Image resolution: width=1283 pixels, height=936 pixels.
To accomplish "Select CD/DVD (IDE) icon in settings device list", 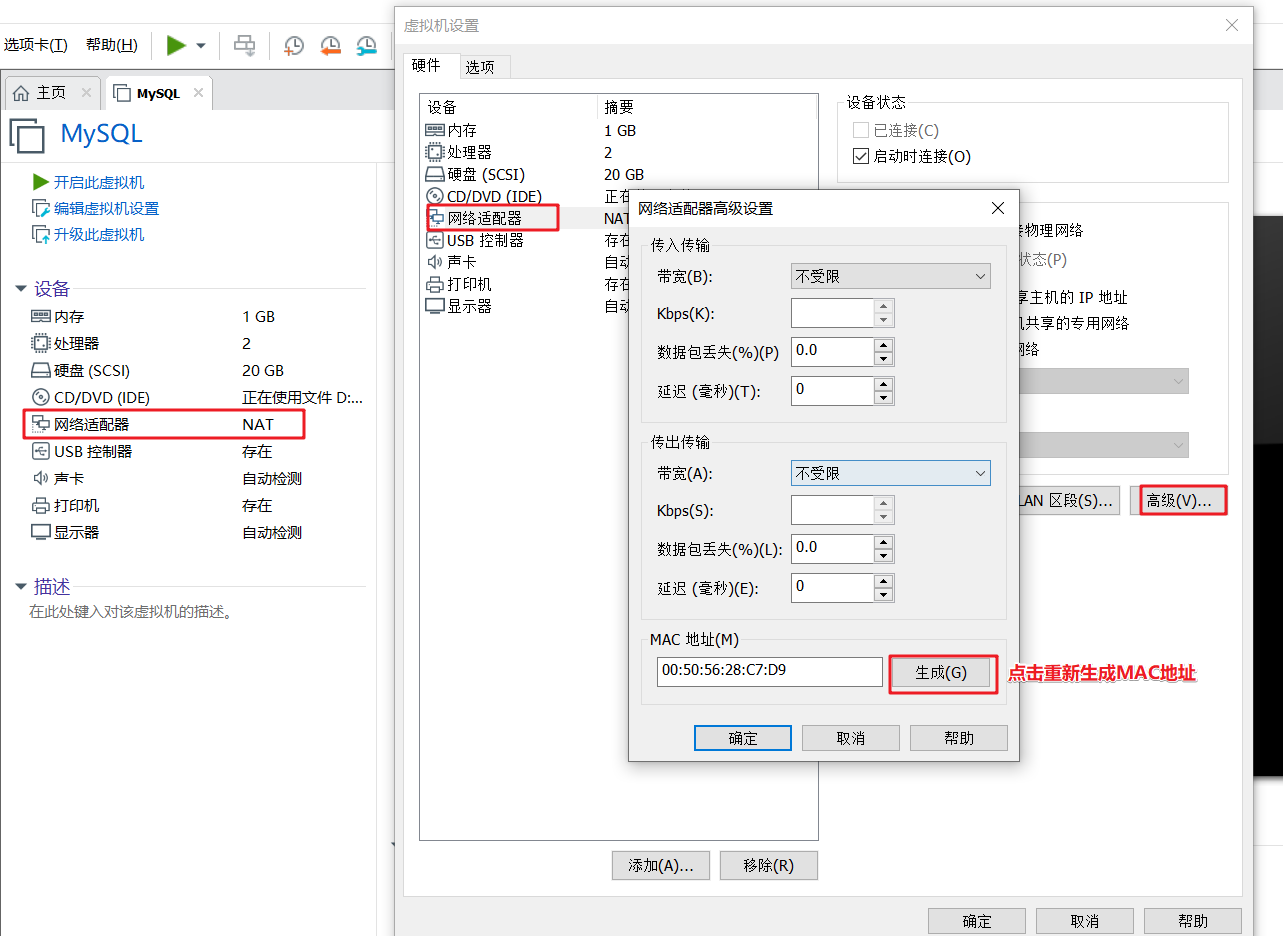I will (x=435, y=196).
